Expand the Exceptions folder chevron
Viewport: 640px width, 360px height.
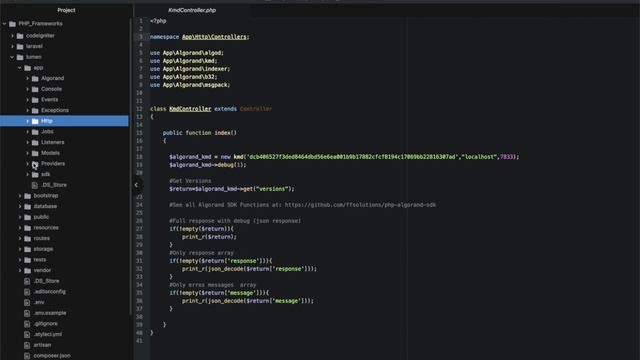coord(27,111)
